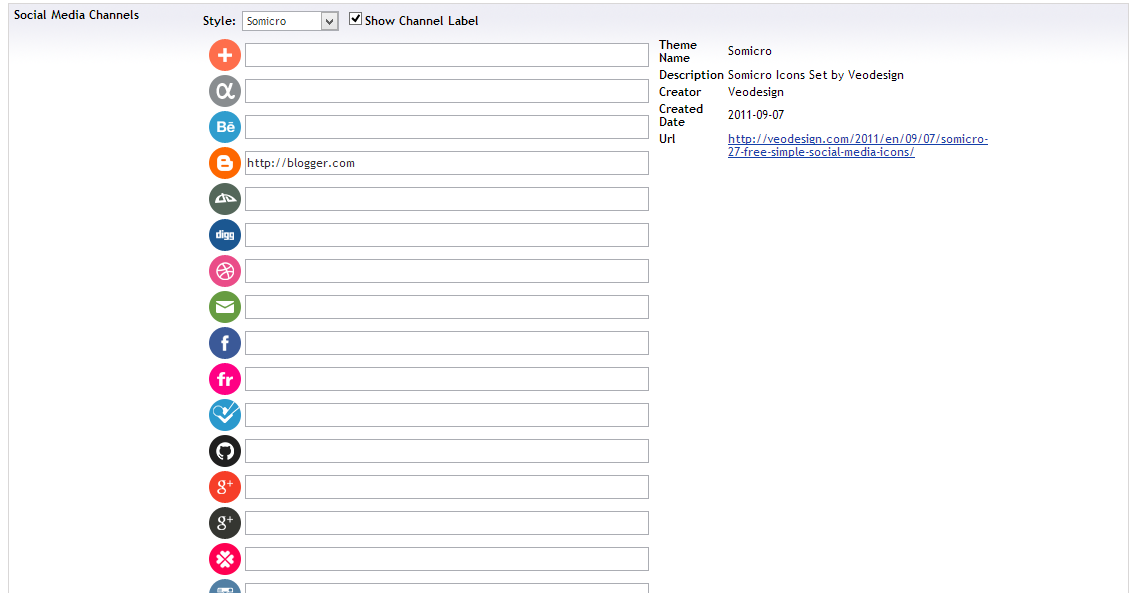Uncheck the Show Channel Label checkbox

tap(355, 20)
